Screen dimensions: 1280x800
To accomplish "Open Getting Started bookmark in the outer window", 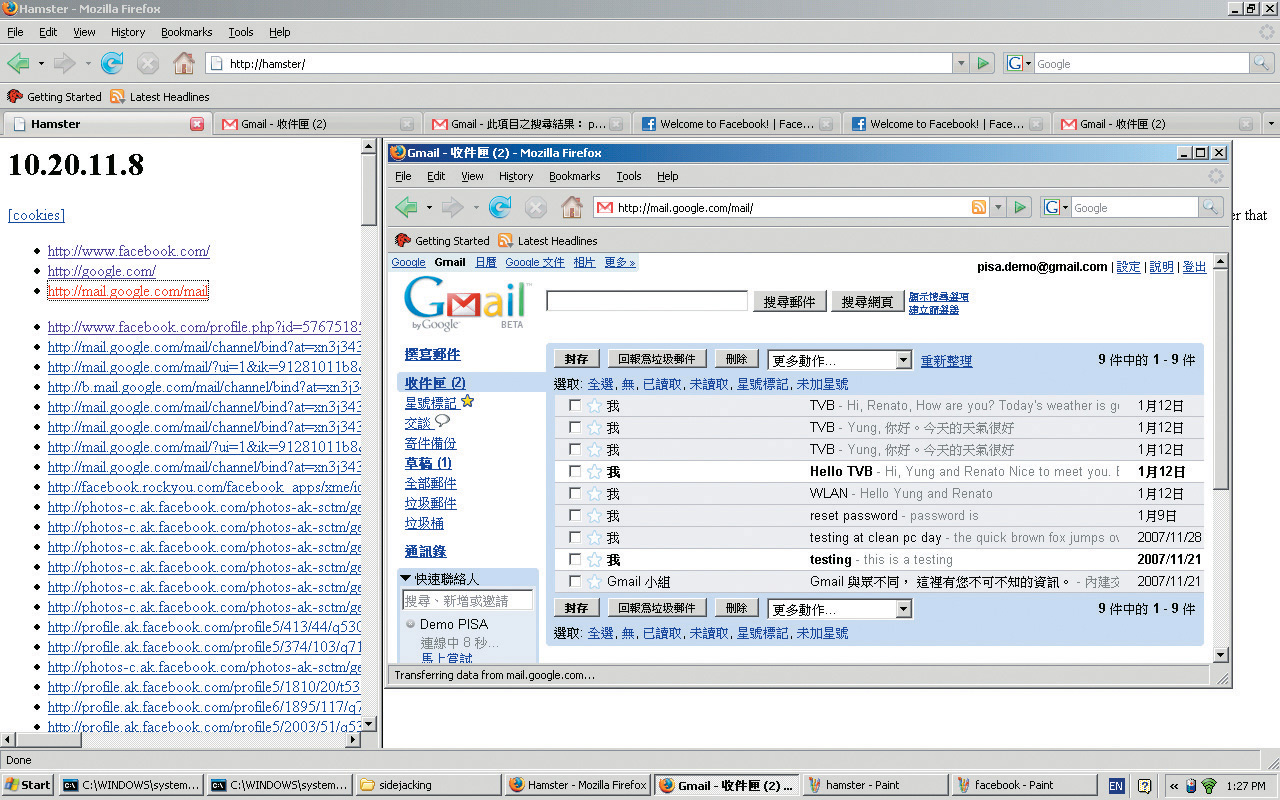I will (55, 97).
